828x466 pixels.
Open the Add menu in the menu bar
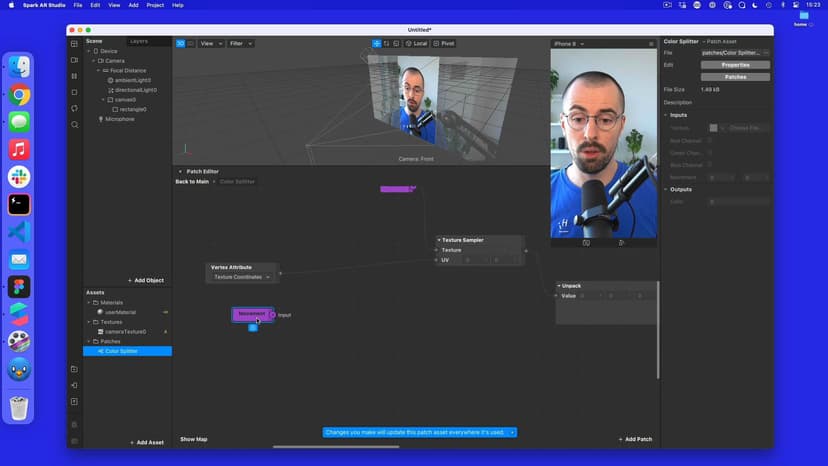tap(134, 5)
